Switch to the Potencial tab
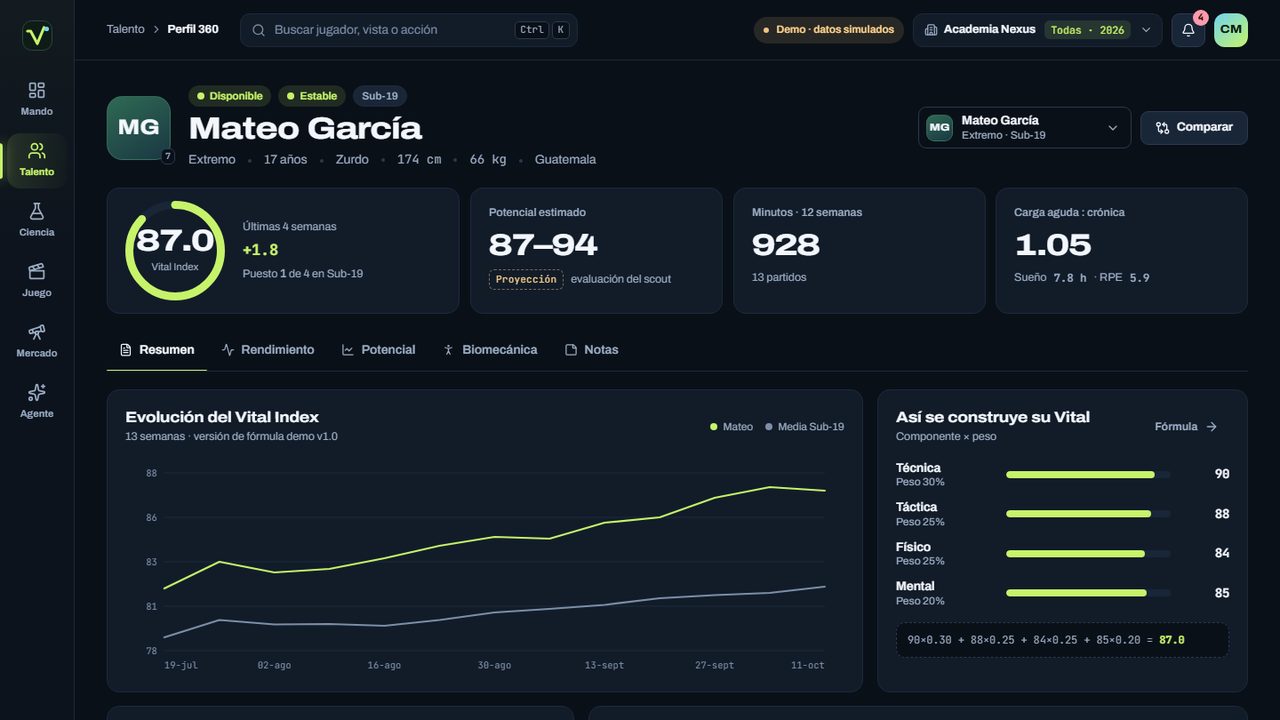This screenshot has width=1280, height=720. point(378,350)
